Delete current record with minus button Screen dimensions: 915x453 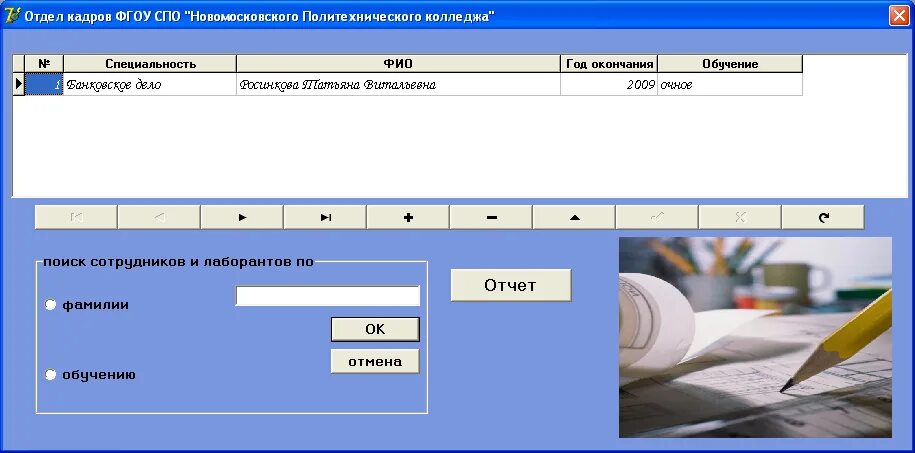coord(491,217)
